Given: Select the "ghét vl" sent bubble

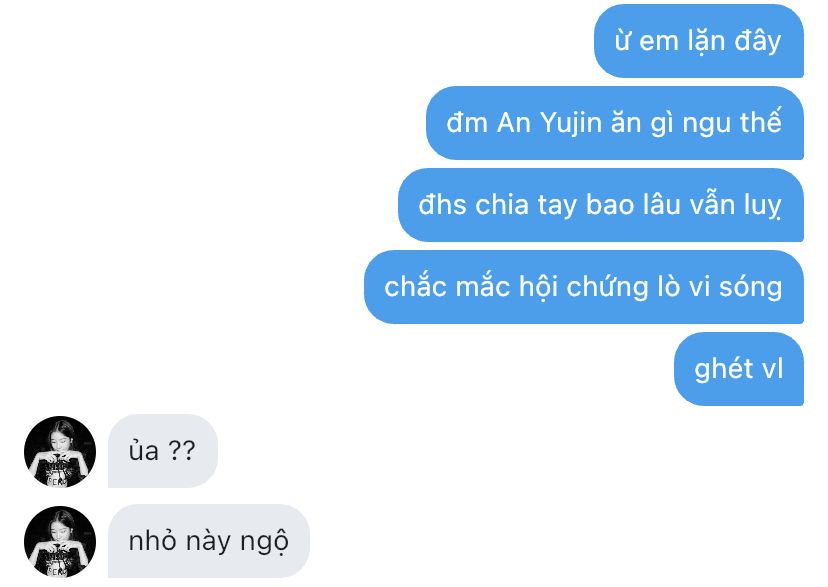Looking at the screenshot, I should pyautogui.click(x=739, y=368).
